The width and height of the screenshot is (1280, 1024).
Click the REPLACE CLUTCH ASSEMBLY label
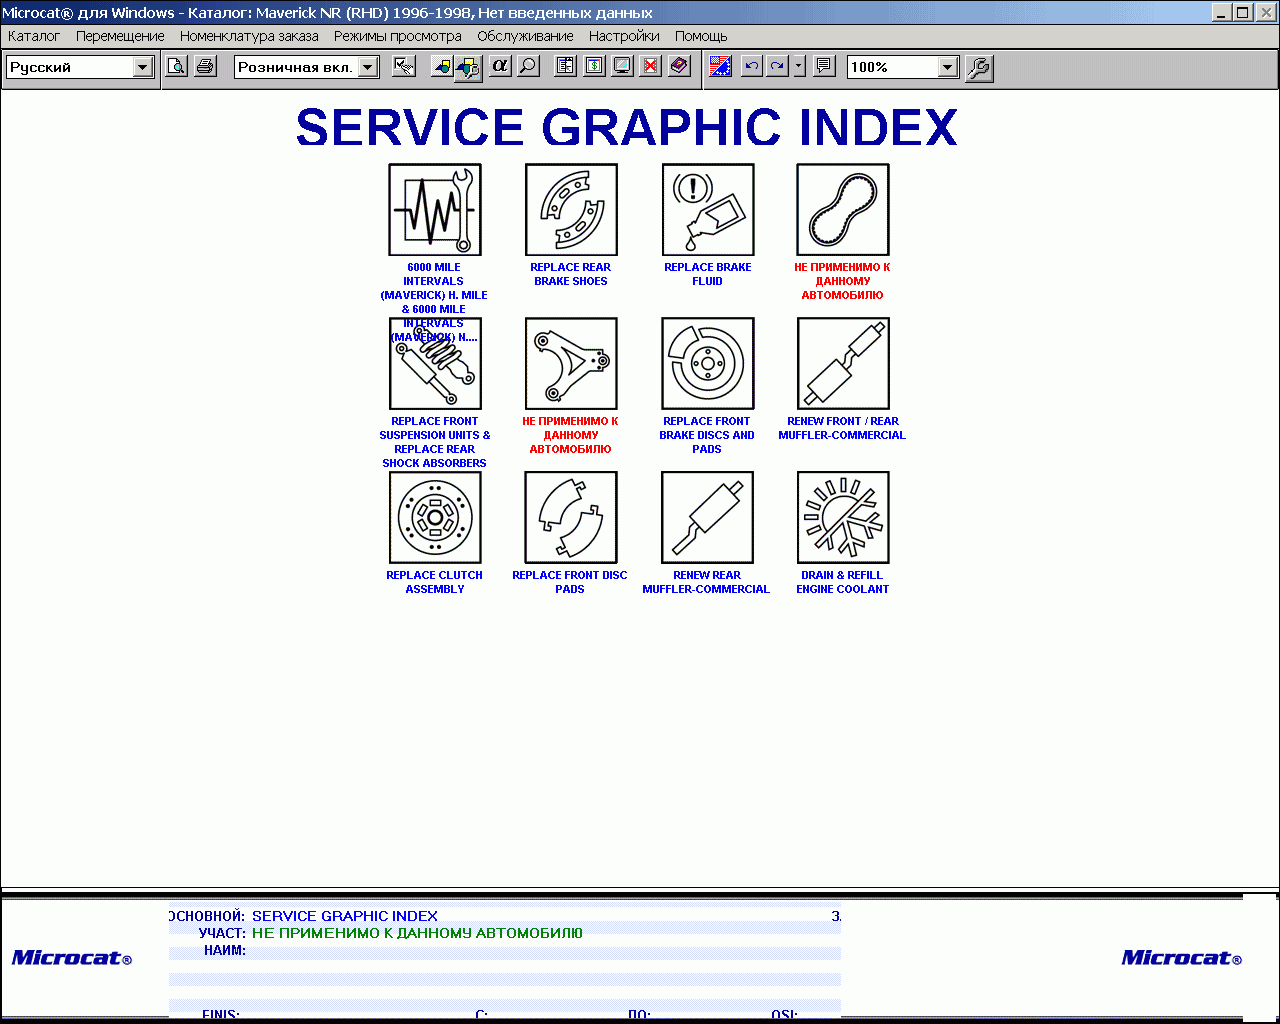point(434,582)
